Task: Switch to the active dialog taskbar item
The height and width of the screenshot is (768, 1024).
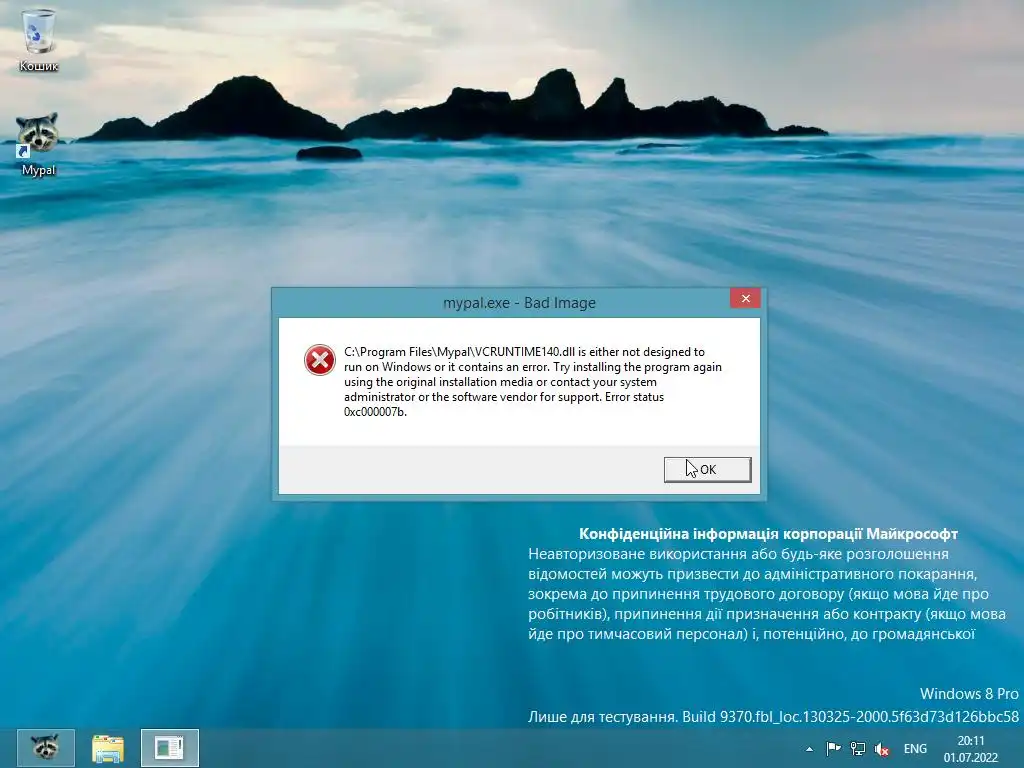Action: (170, 748)
